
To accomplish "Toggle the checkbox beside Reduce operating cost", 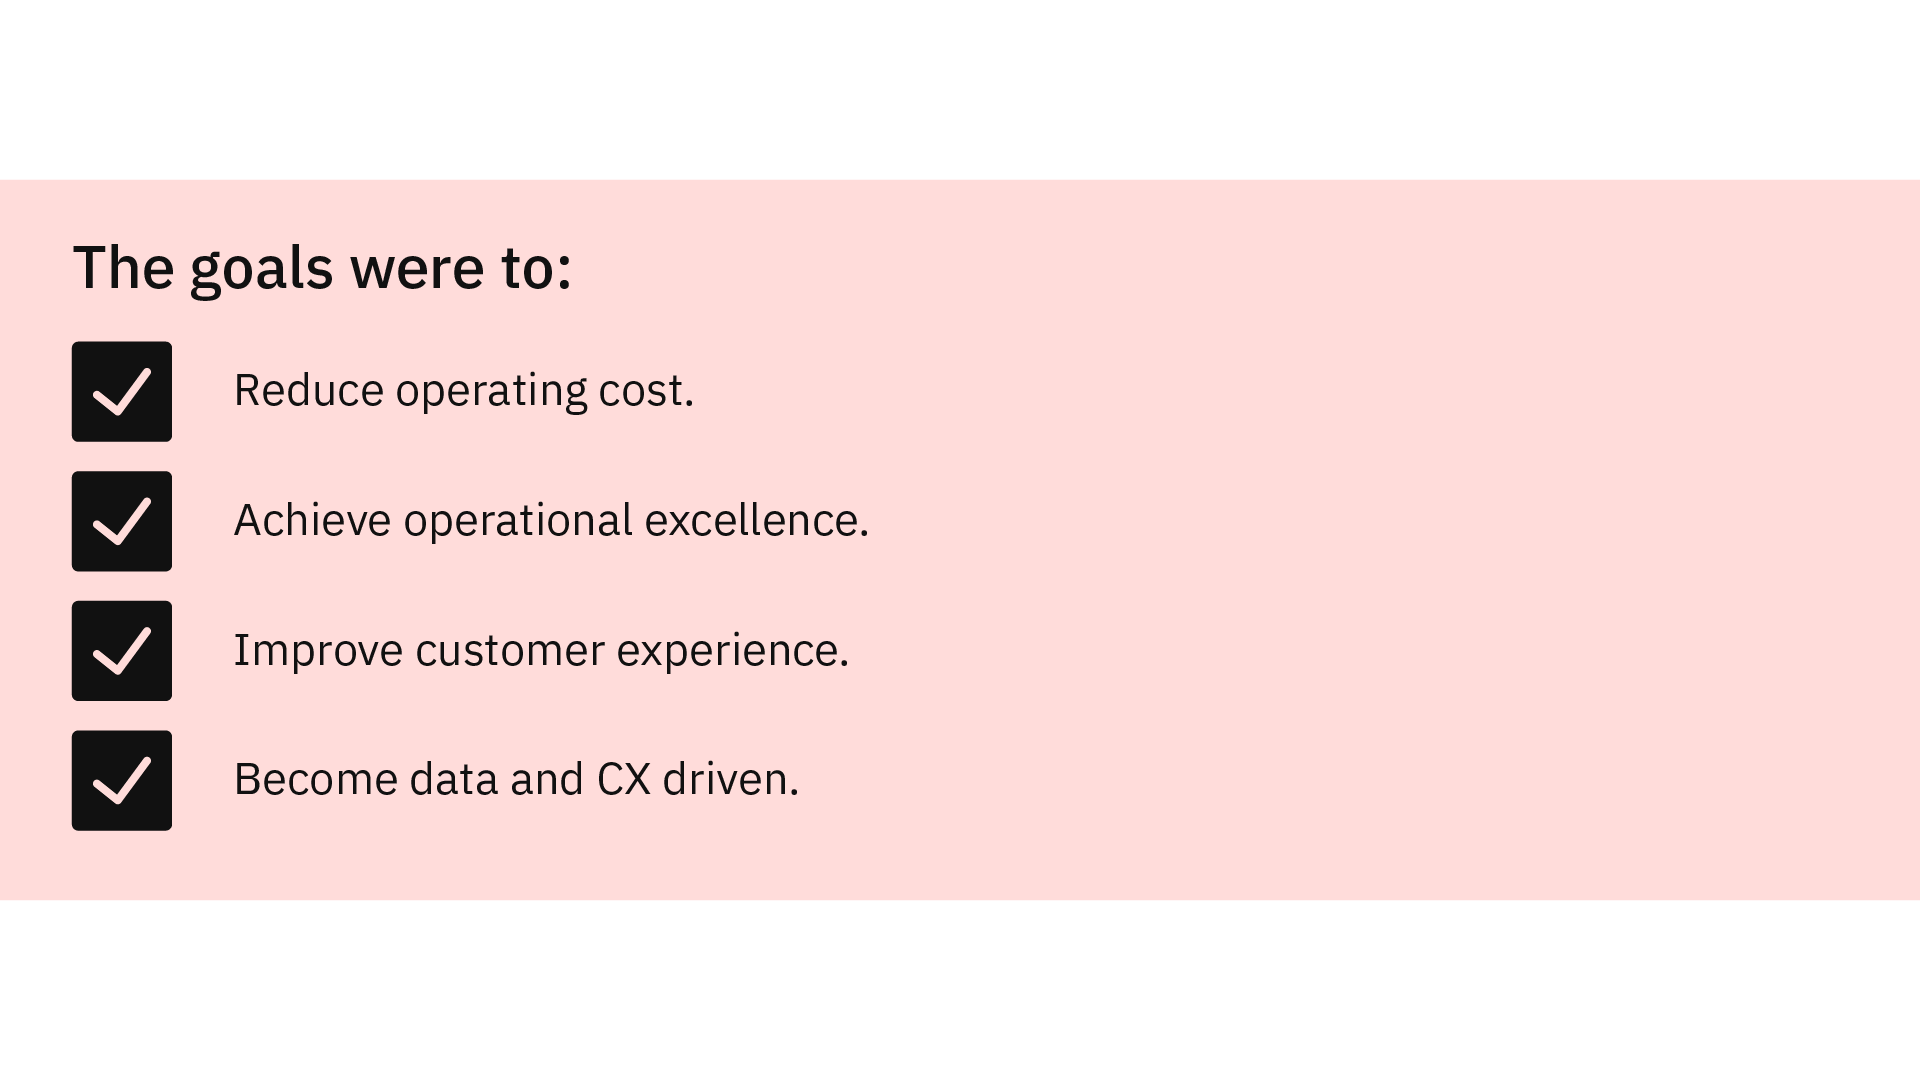I will (122, 391).
